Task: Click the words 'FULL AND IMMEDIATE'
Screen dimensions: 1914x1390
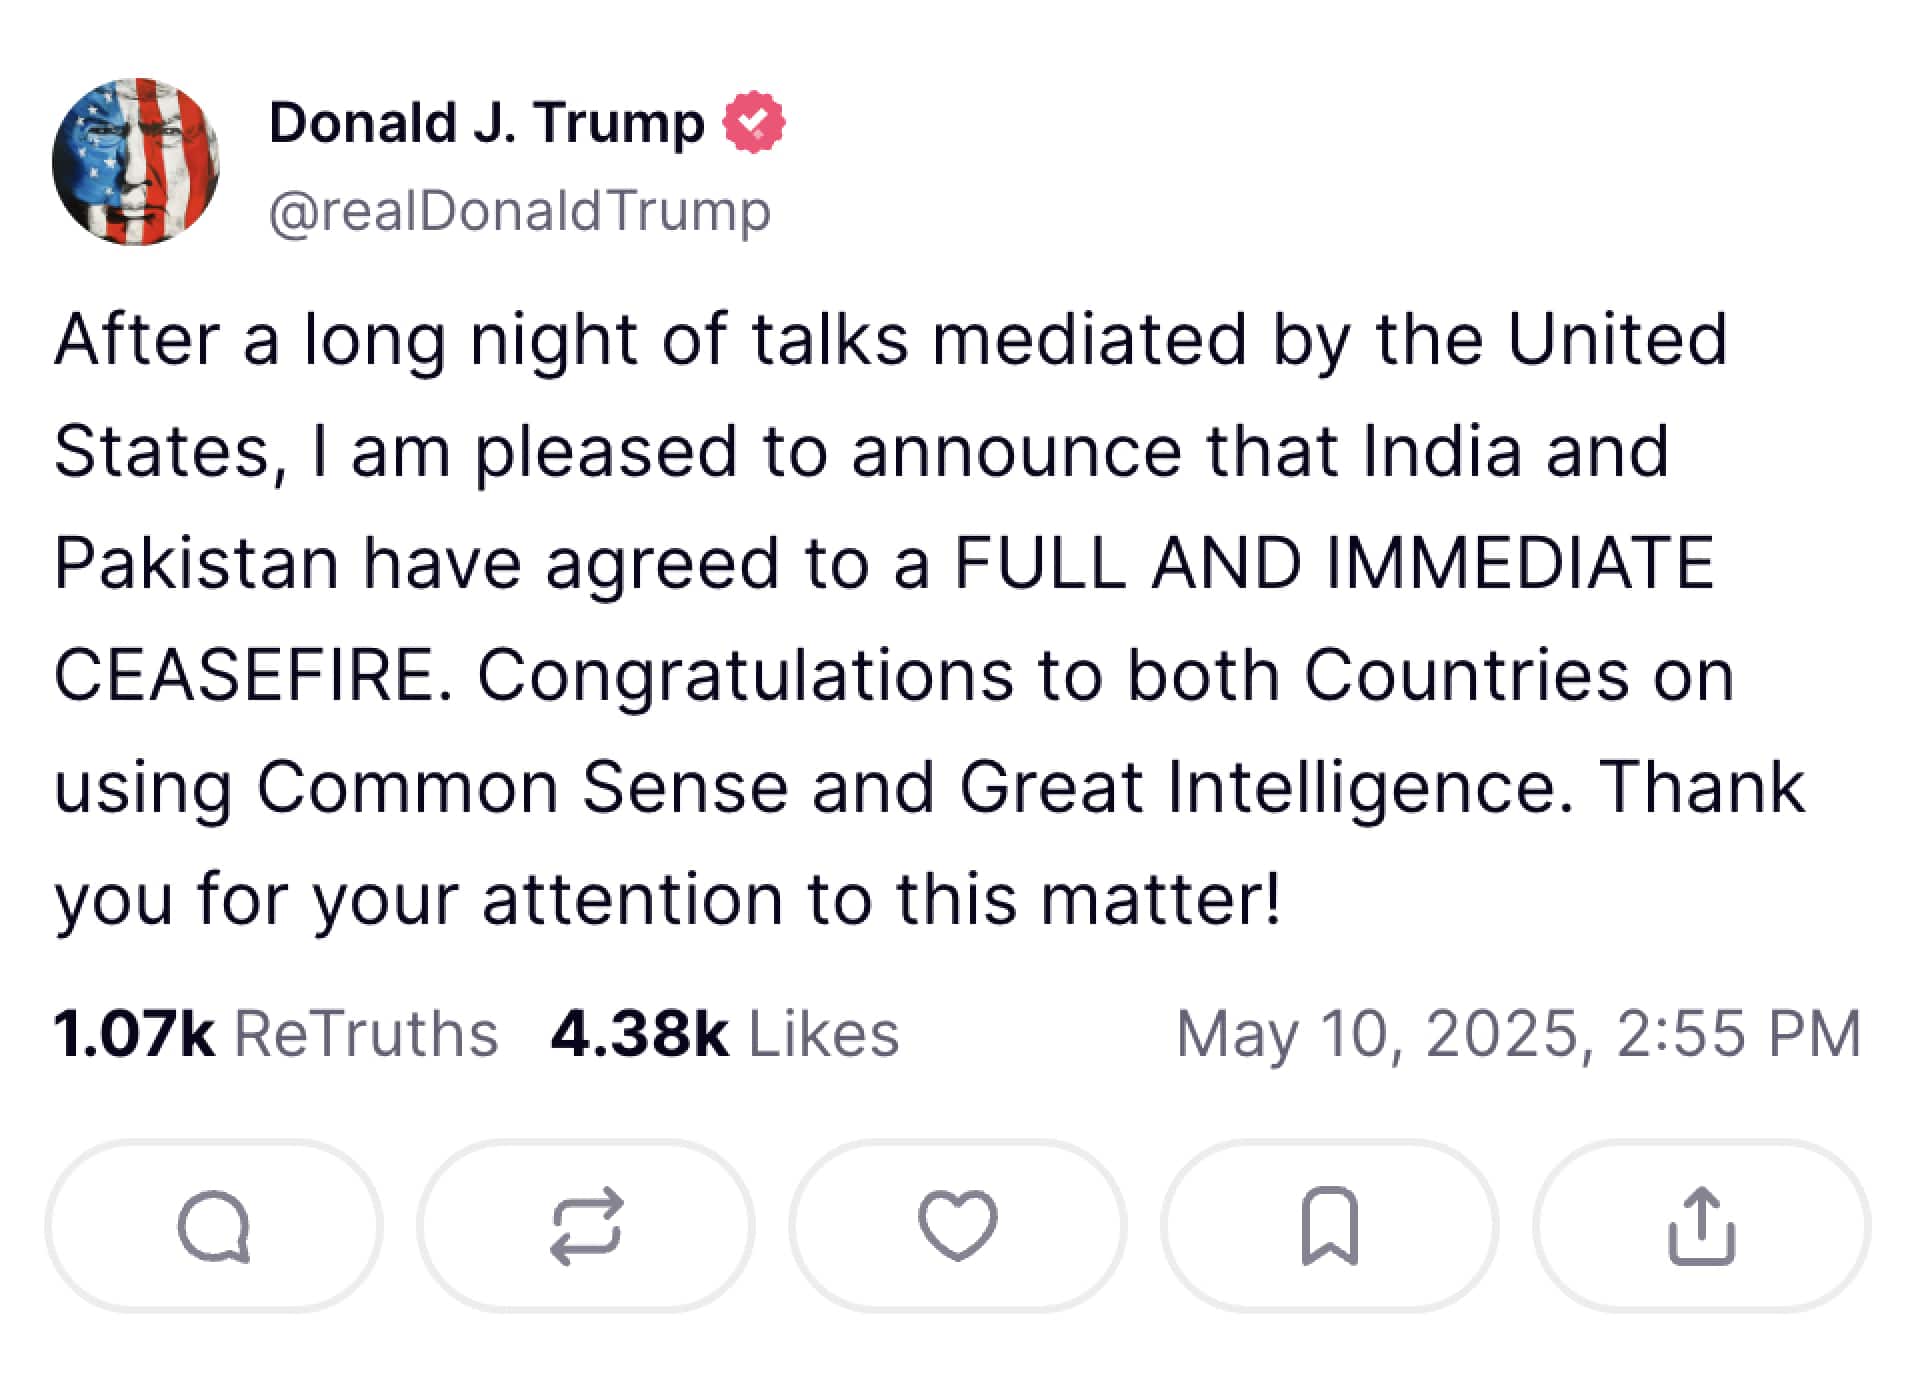Action: [1334, 563]
